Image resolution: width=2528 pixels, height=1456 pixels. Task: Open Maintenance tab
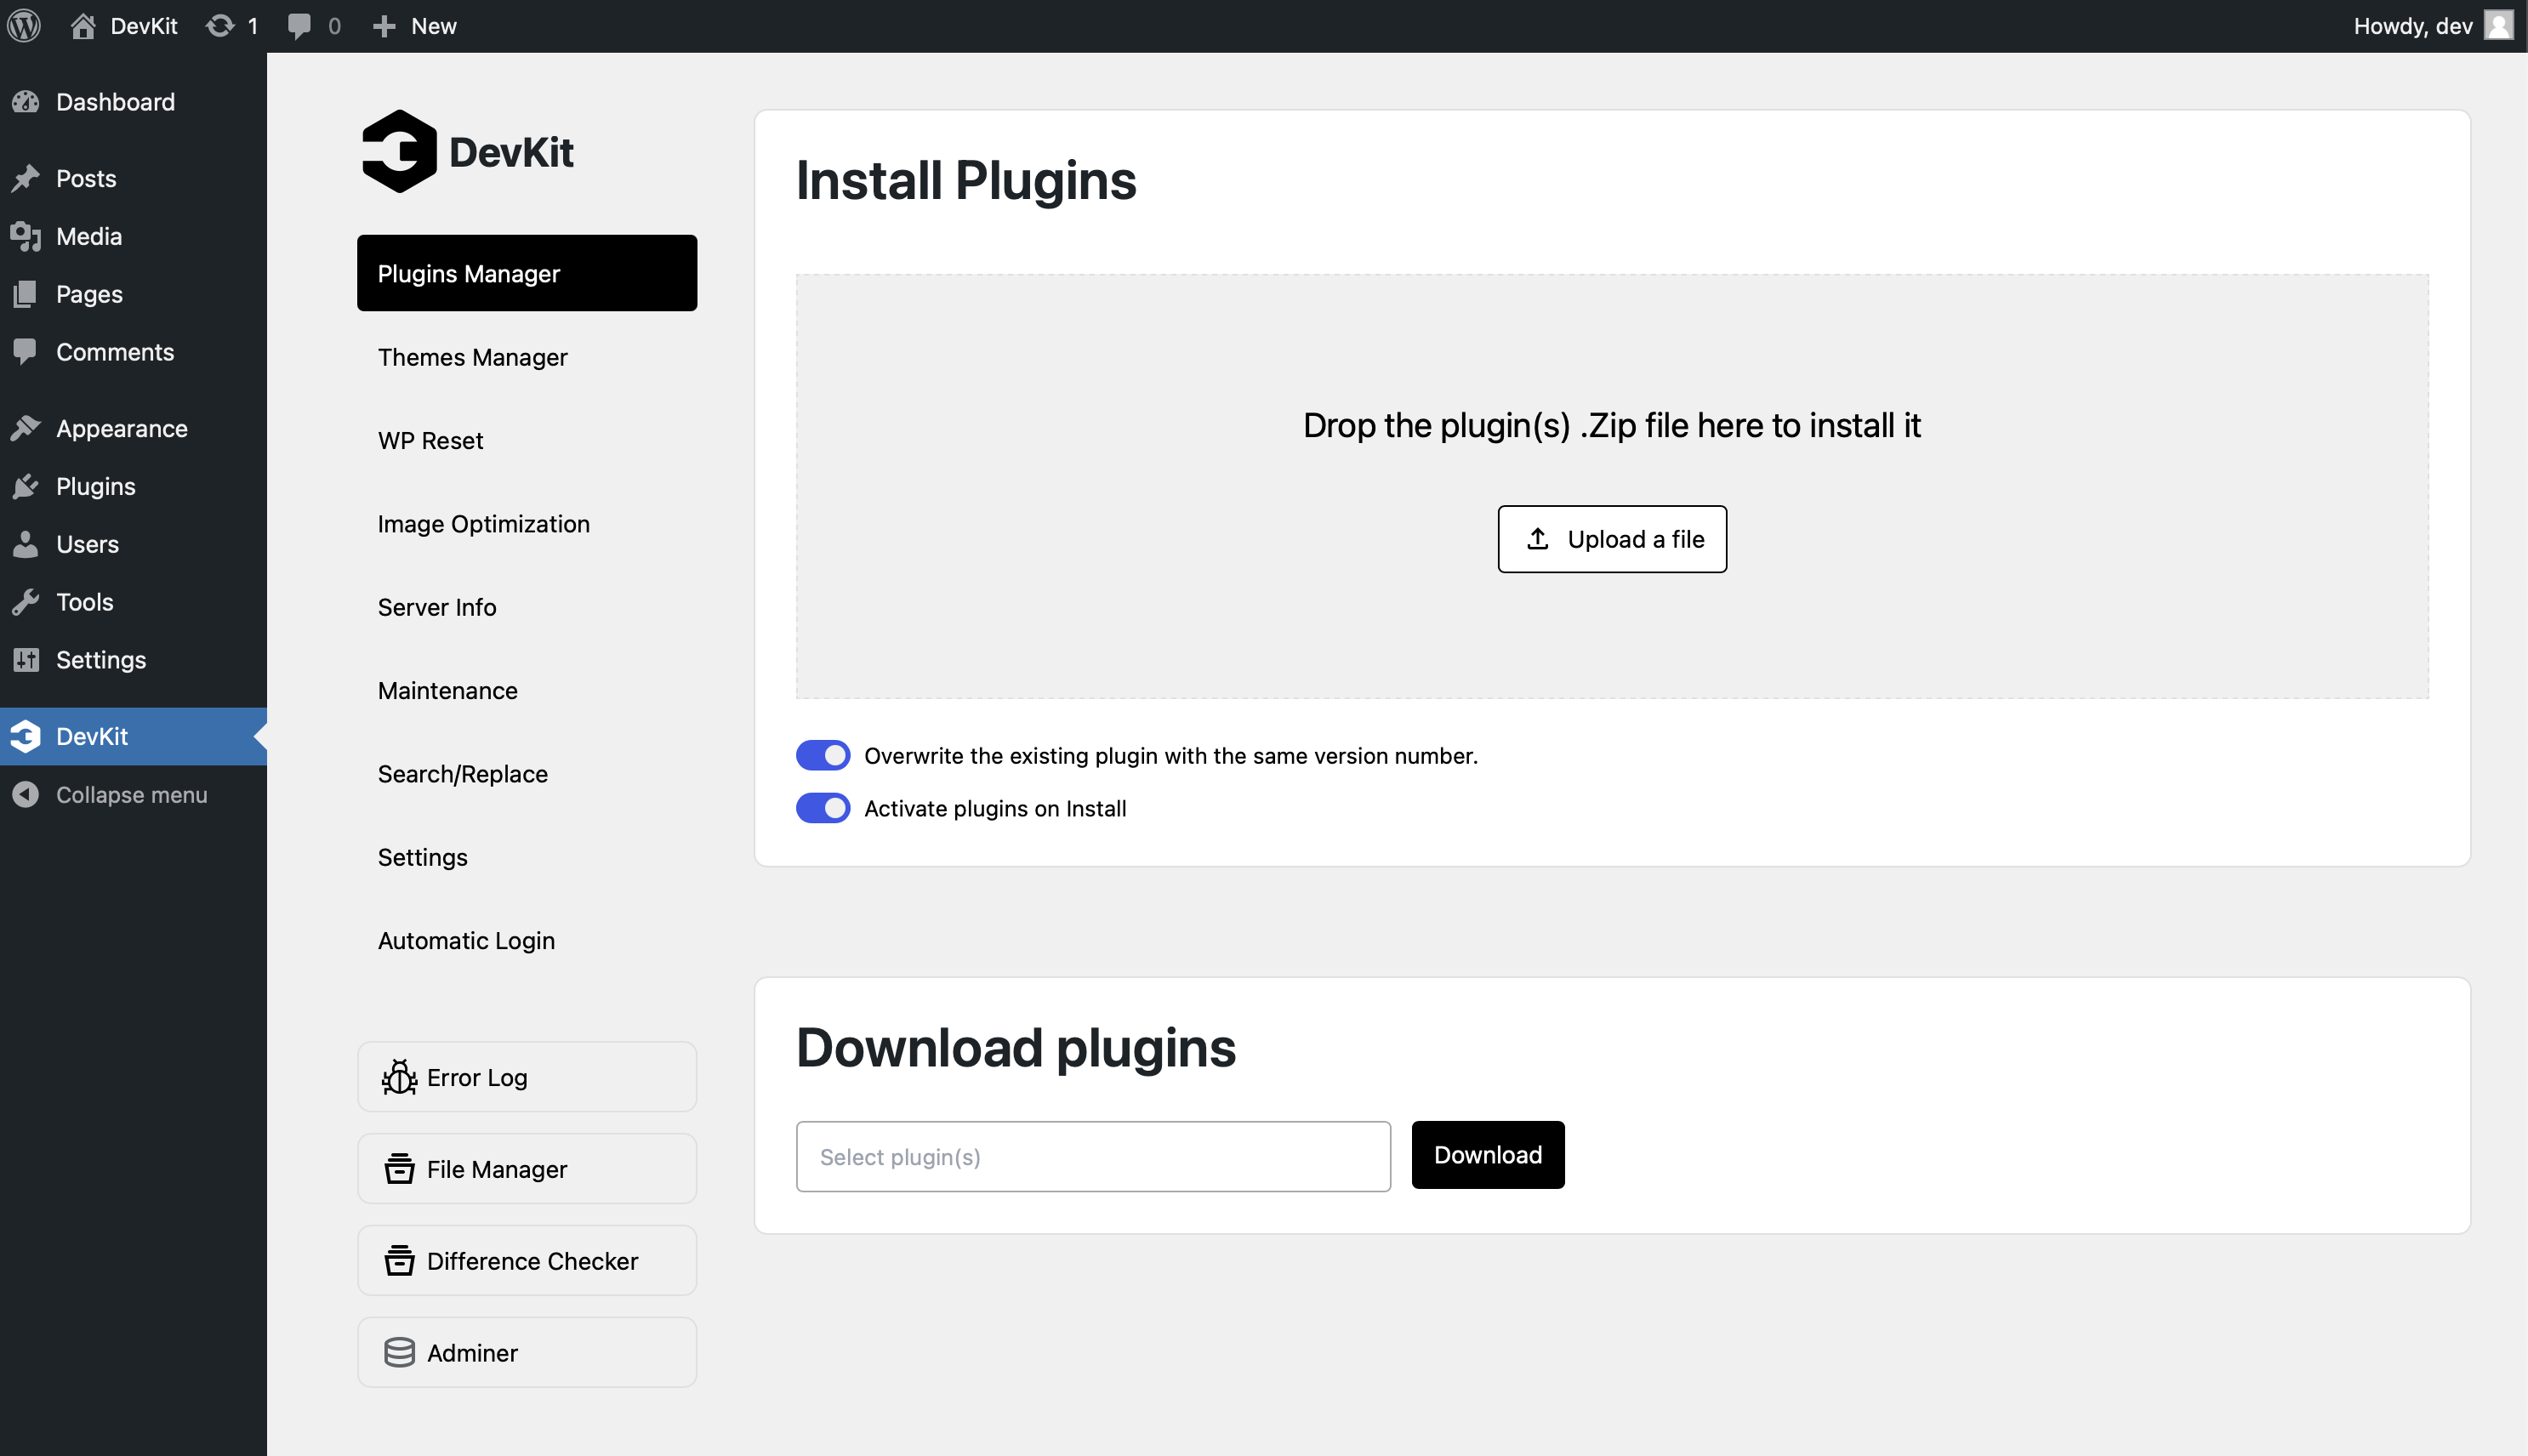527,690
